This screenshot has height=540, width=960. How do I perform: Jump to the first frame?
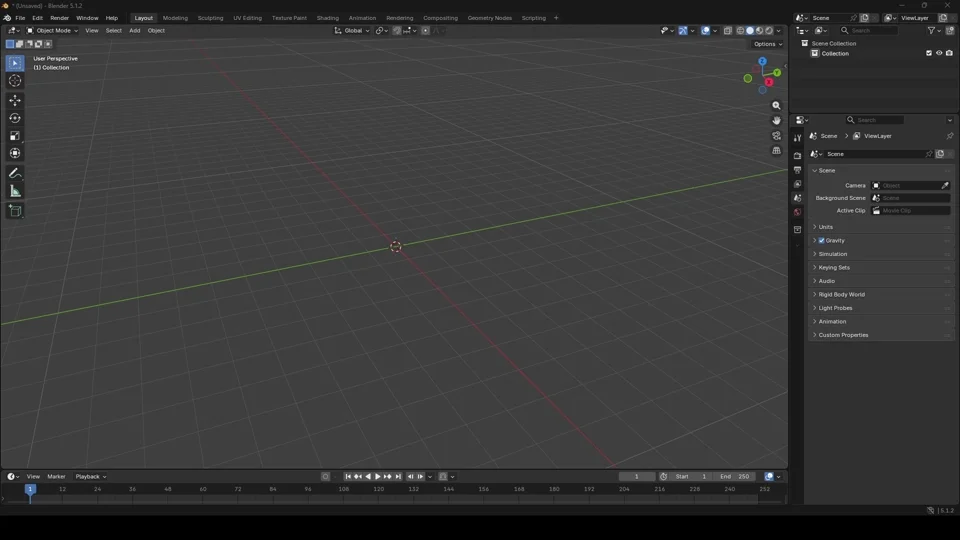pos(348,476)
